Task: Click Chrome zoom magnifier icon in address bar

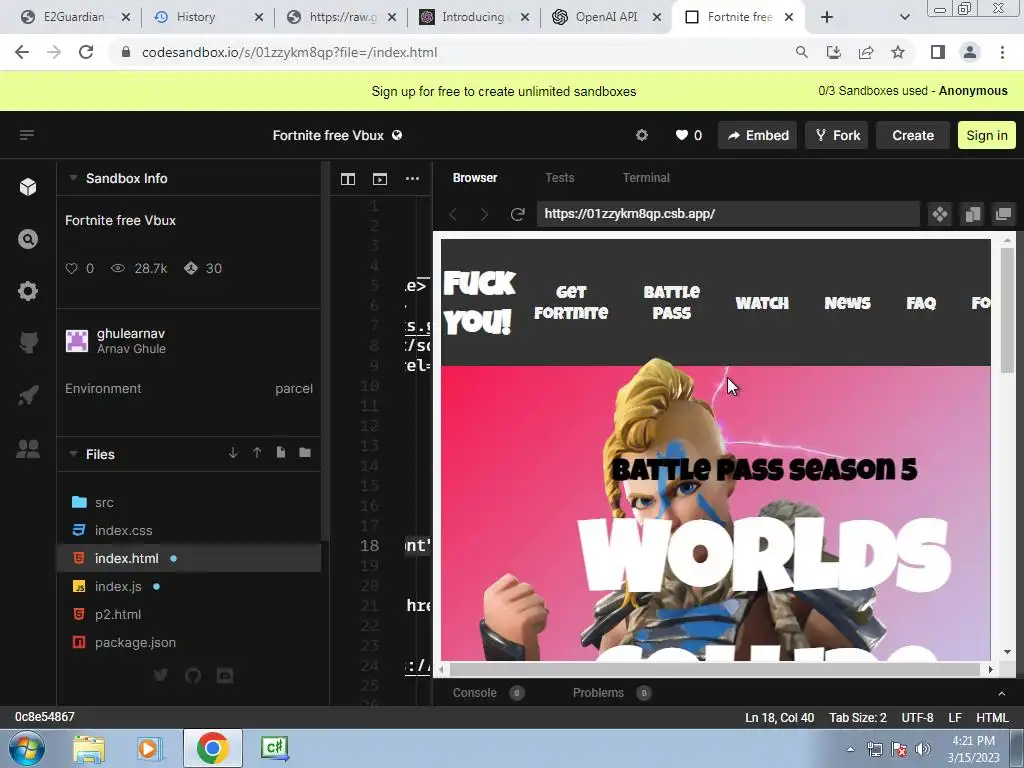Action: tap(801, 52)
